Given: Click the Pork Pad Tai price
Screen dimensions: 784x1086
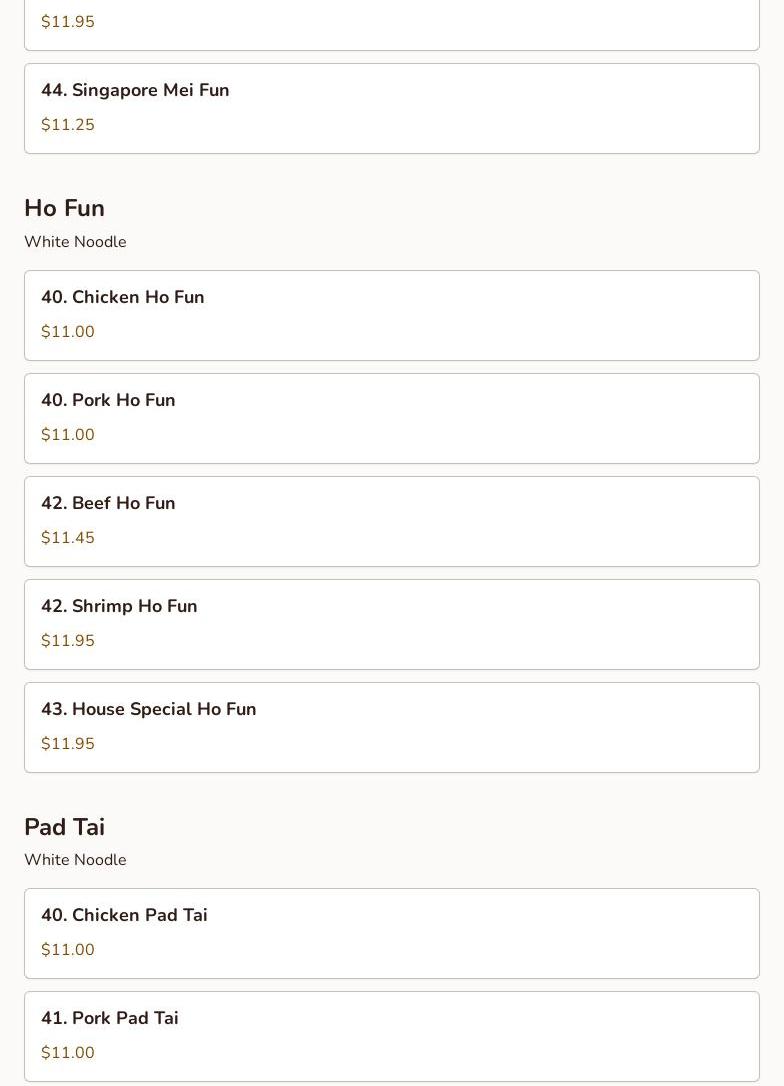Looking at the screenshot, I should [x=68, y=1053].
